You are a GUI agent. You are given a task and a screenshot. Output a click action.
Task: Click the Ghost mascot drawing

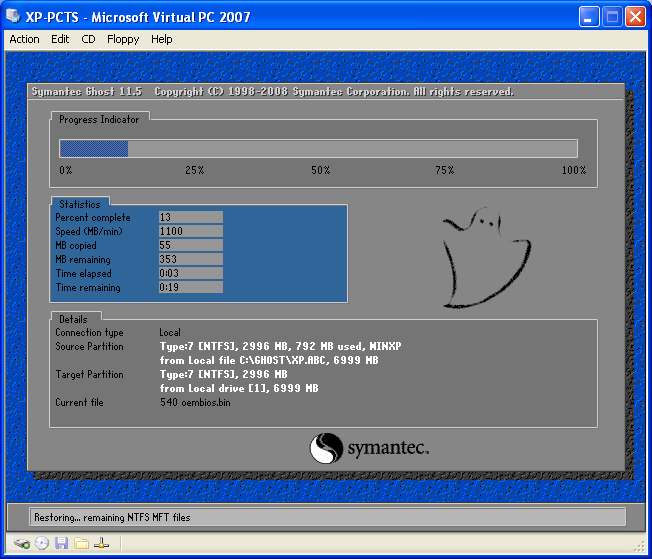pyautogui.click(x=487, y=257)
